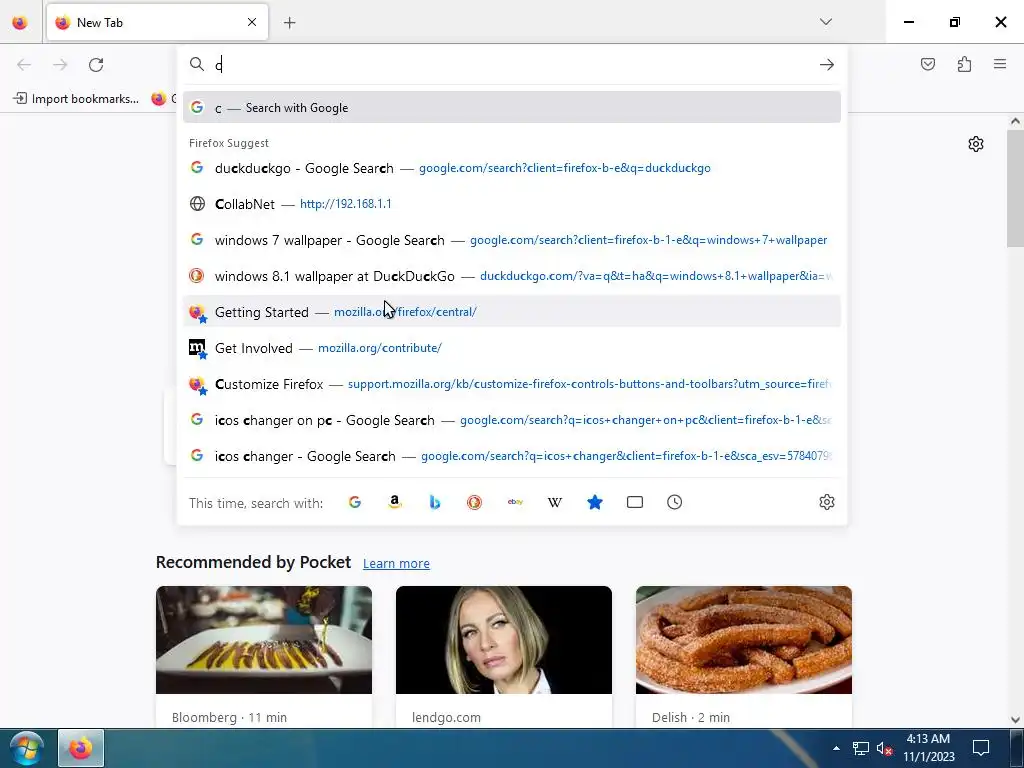Open CollabNet 192.168.1.1 suggestion
This screenshot has height=768, width=1024.
(512, 204)
